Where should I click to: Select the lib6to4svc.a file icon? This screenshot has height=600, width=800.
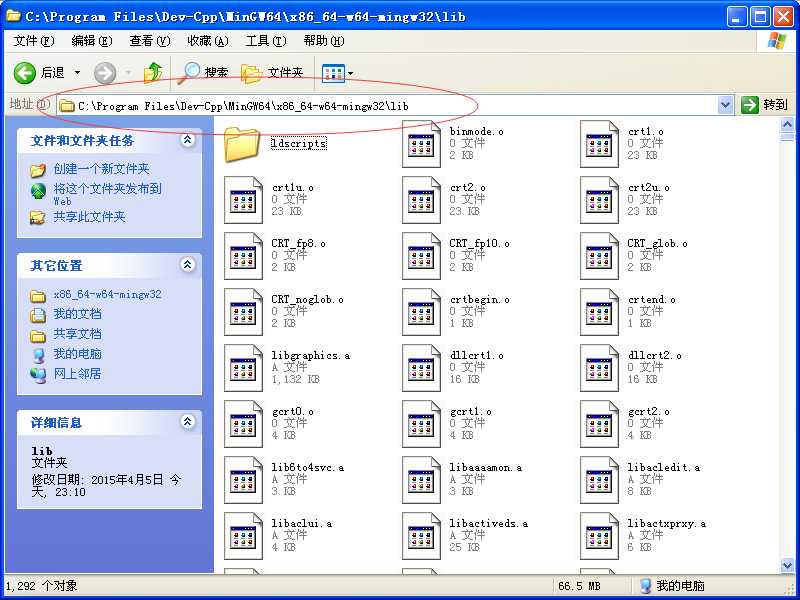coord(243,480)
